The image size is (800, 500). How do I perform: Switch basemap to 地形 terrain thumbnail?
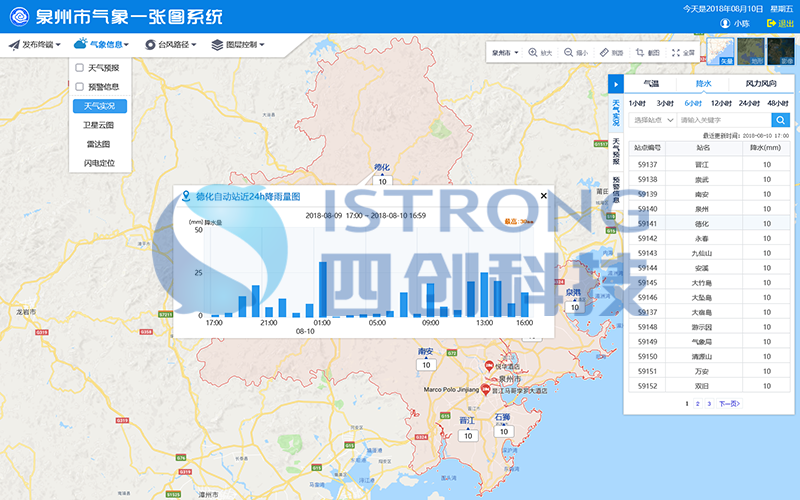[751, 51]
